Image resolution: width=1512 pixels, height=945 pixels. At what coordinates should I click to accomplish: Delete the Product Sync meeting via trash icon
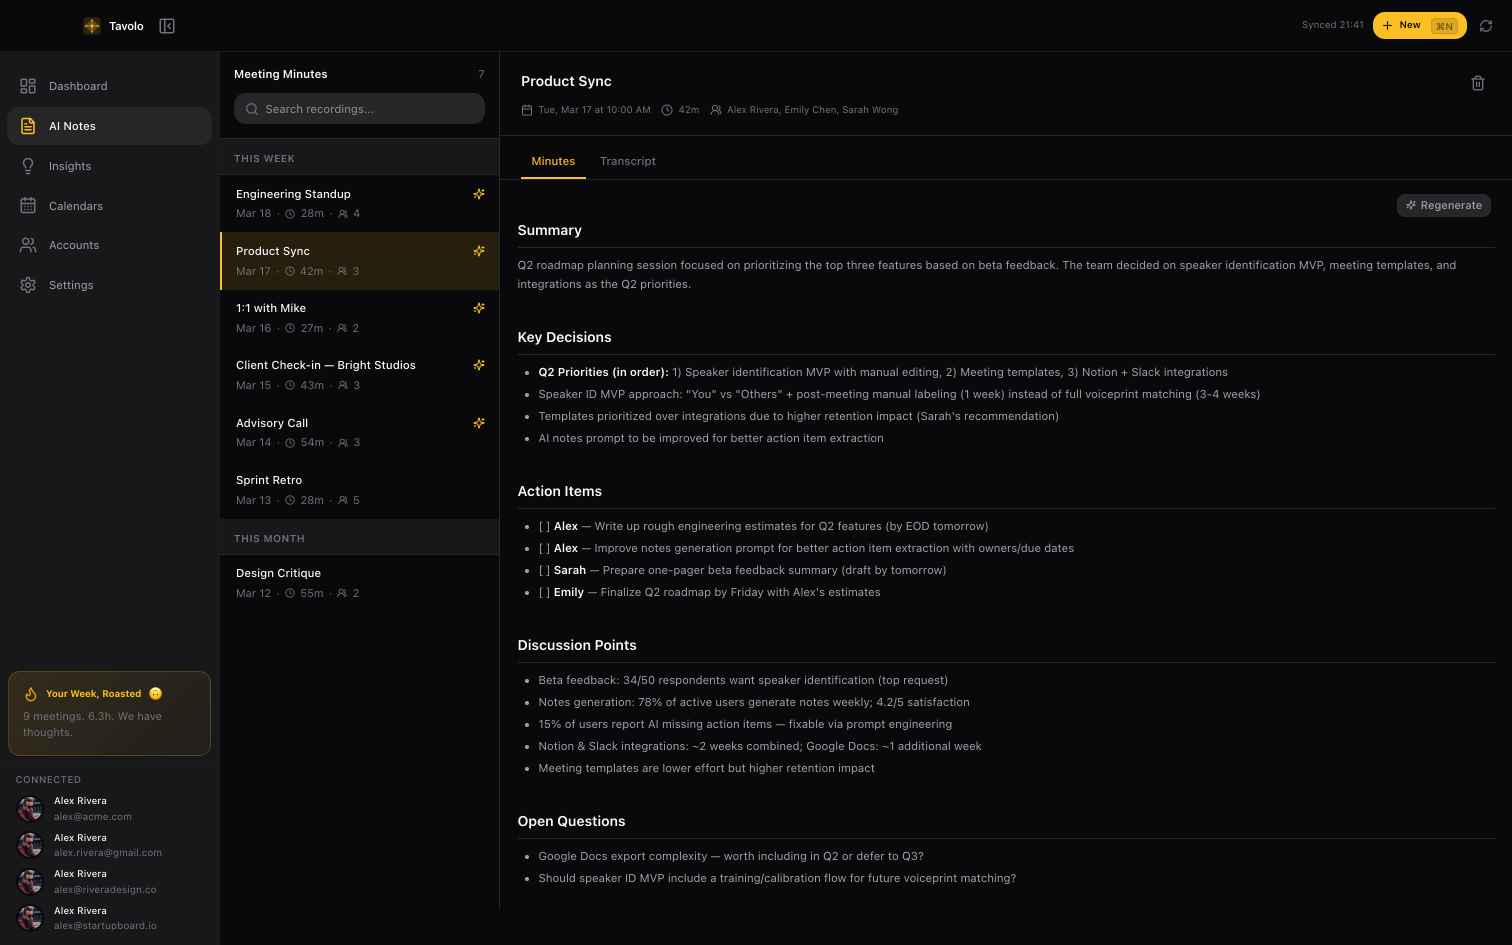click(x=1477, y=83)
